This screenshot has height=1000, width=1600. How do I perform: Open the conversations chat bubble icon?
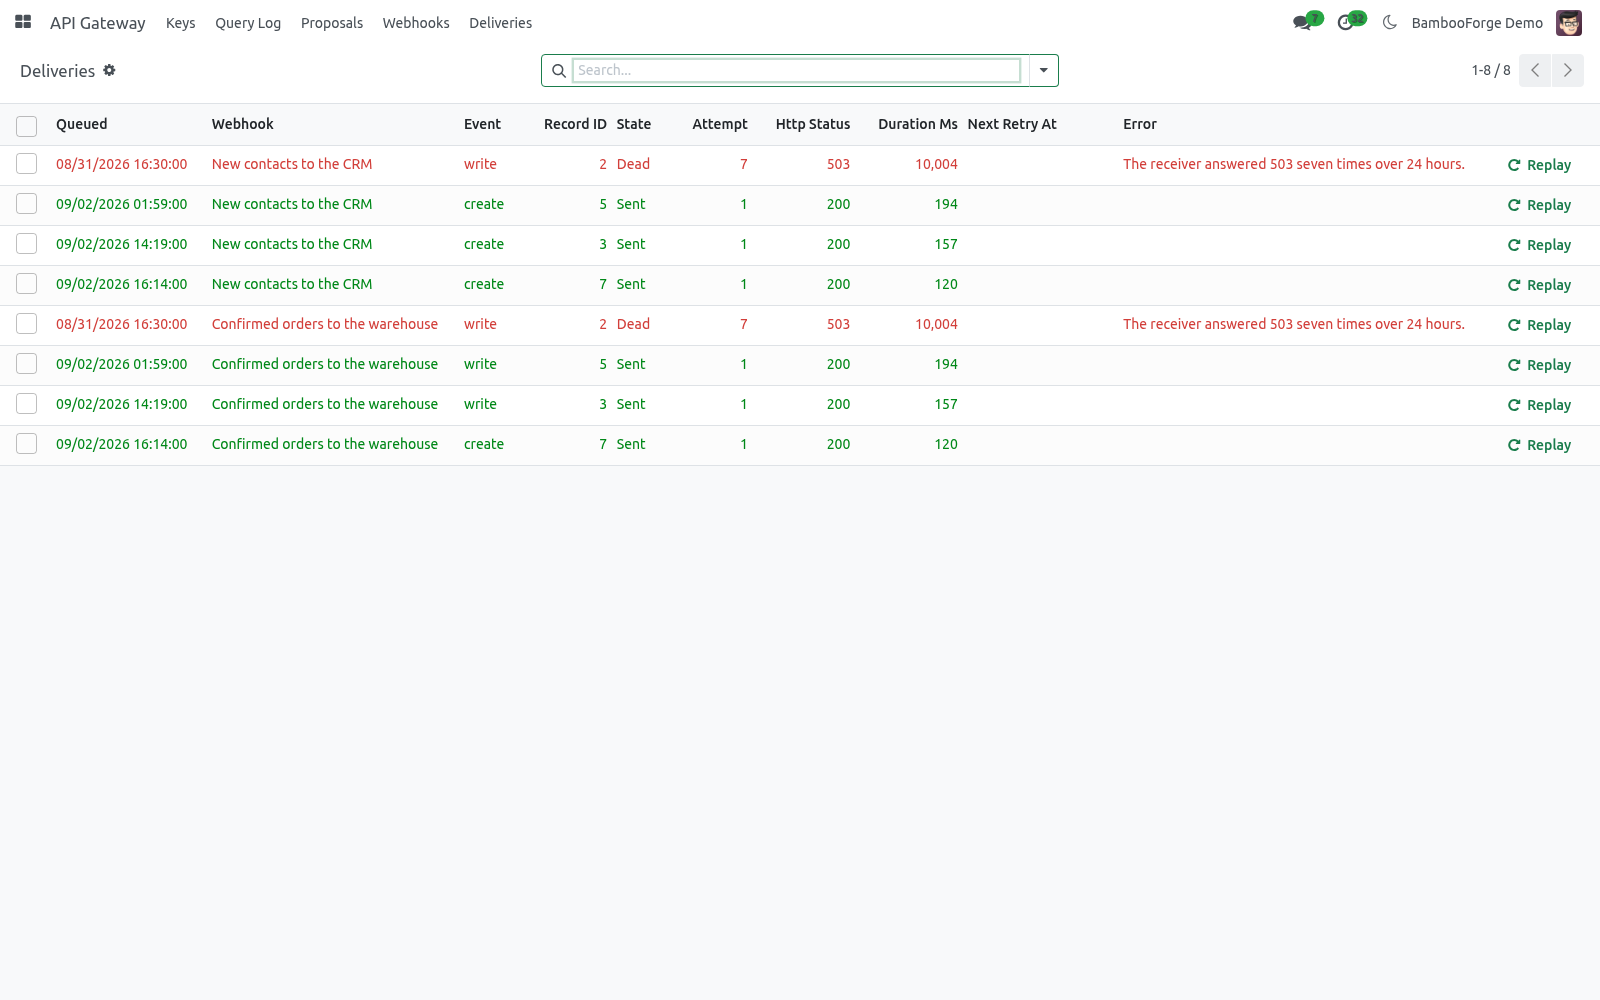[1301, 23]
